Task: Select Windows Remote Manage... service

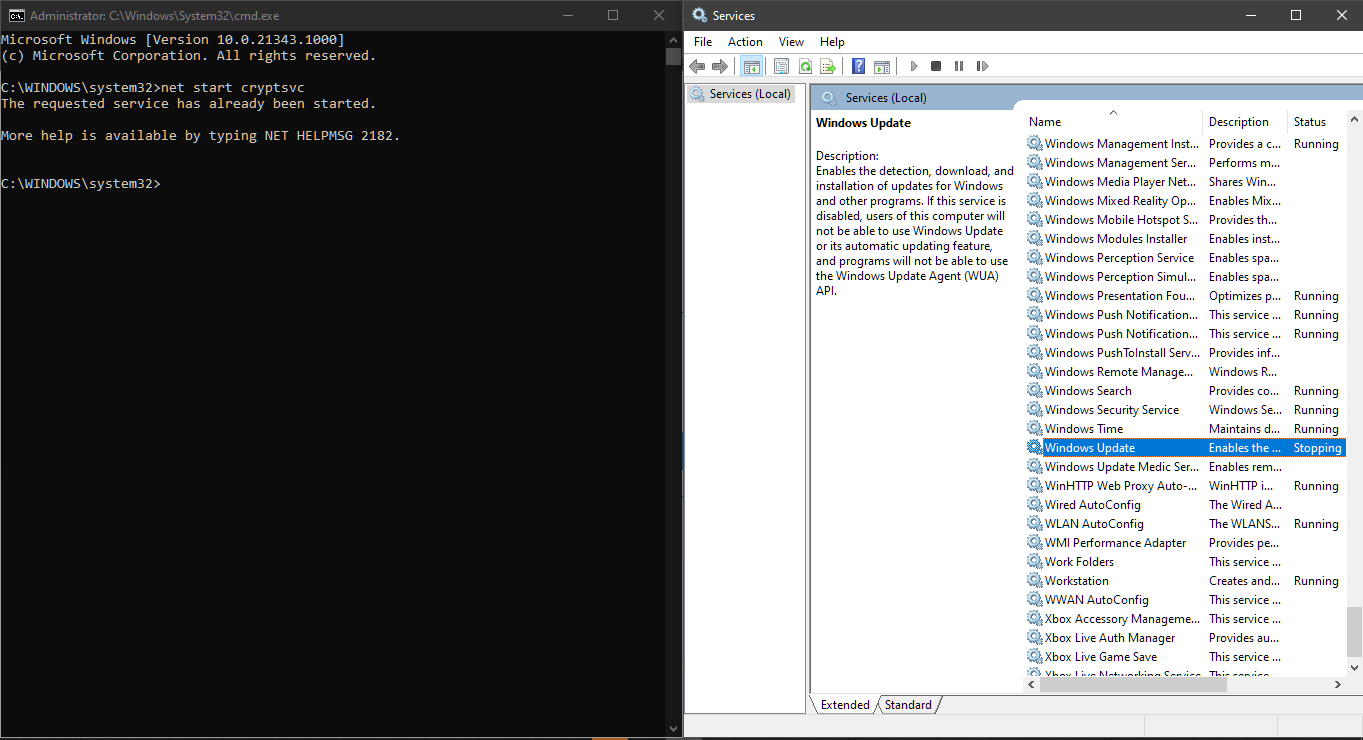Action: (x=1185, y=372)
